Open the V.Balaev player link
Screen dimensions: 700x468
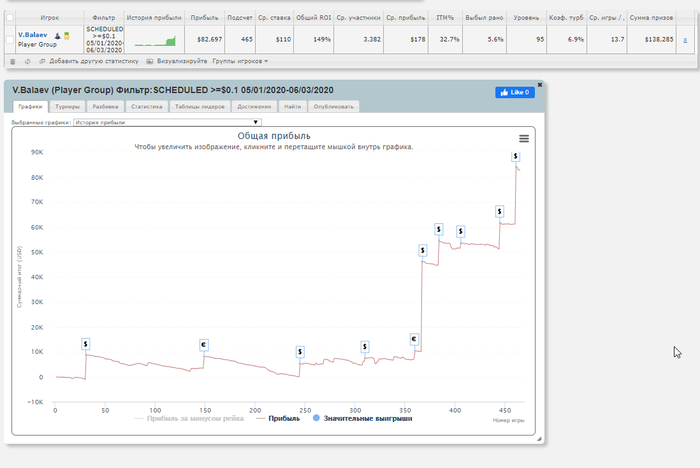pos(33,35)
